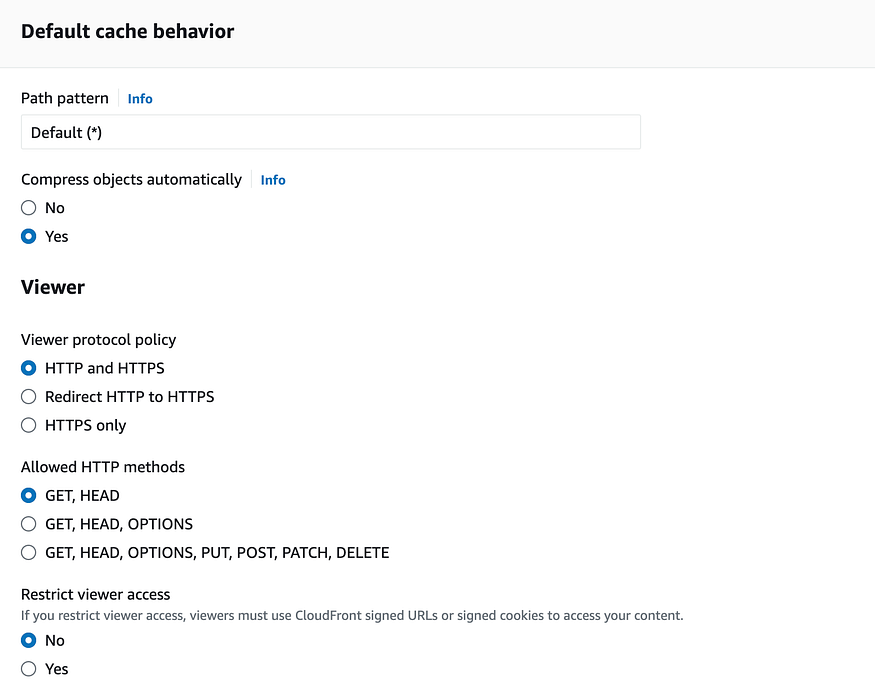Click the Restrict viewer access label
The image size is (875, 692).
(96, 594)
